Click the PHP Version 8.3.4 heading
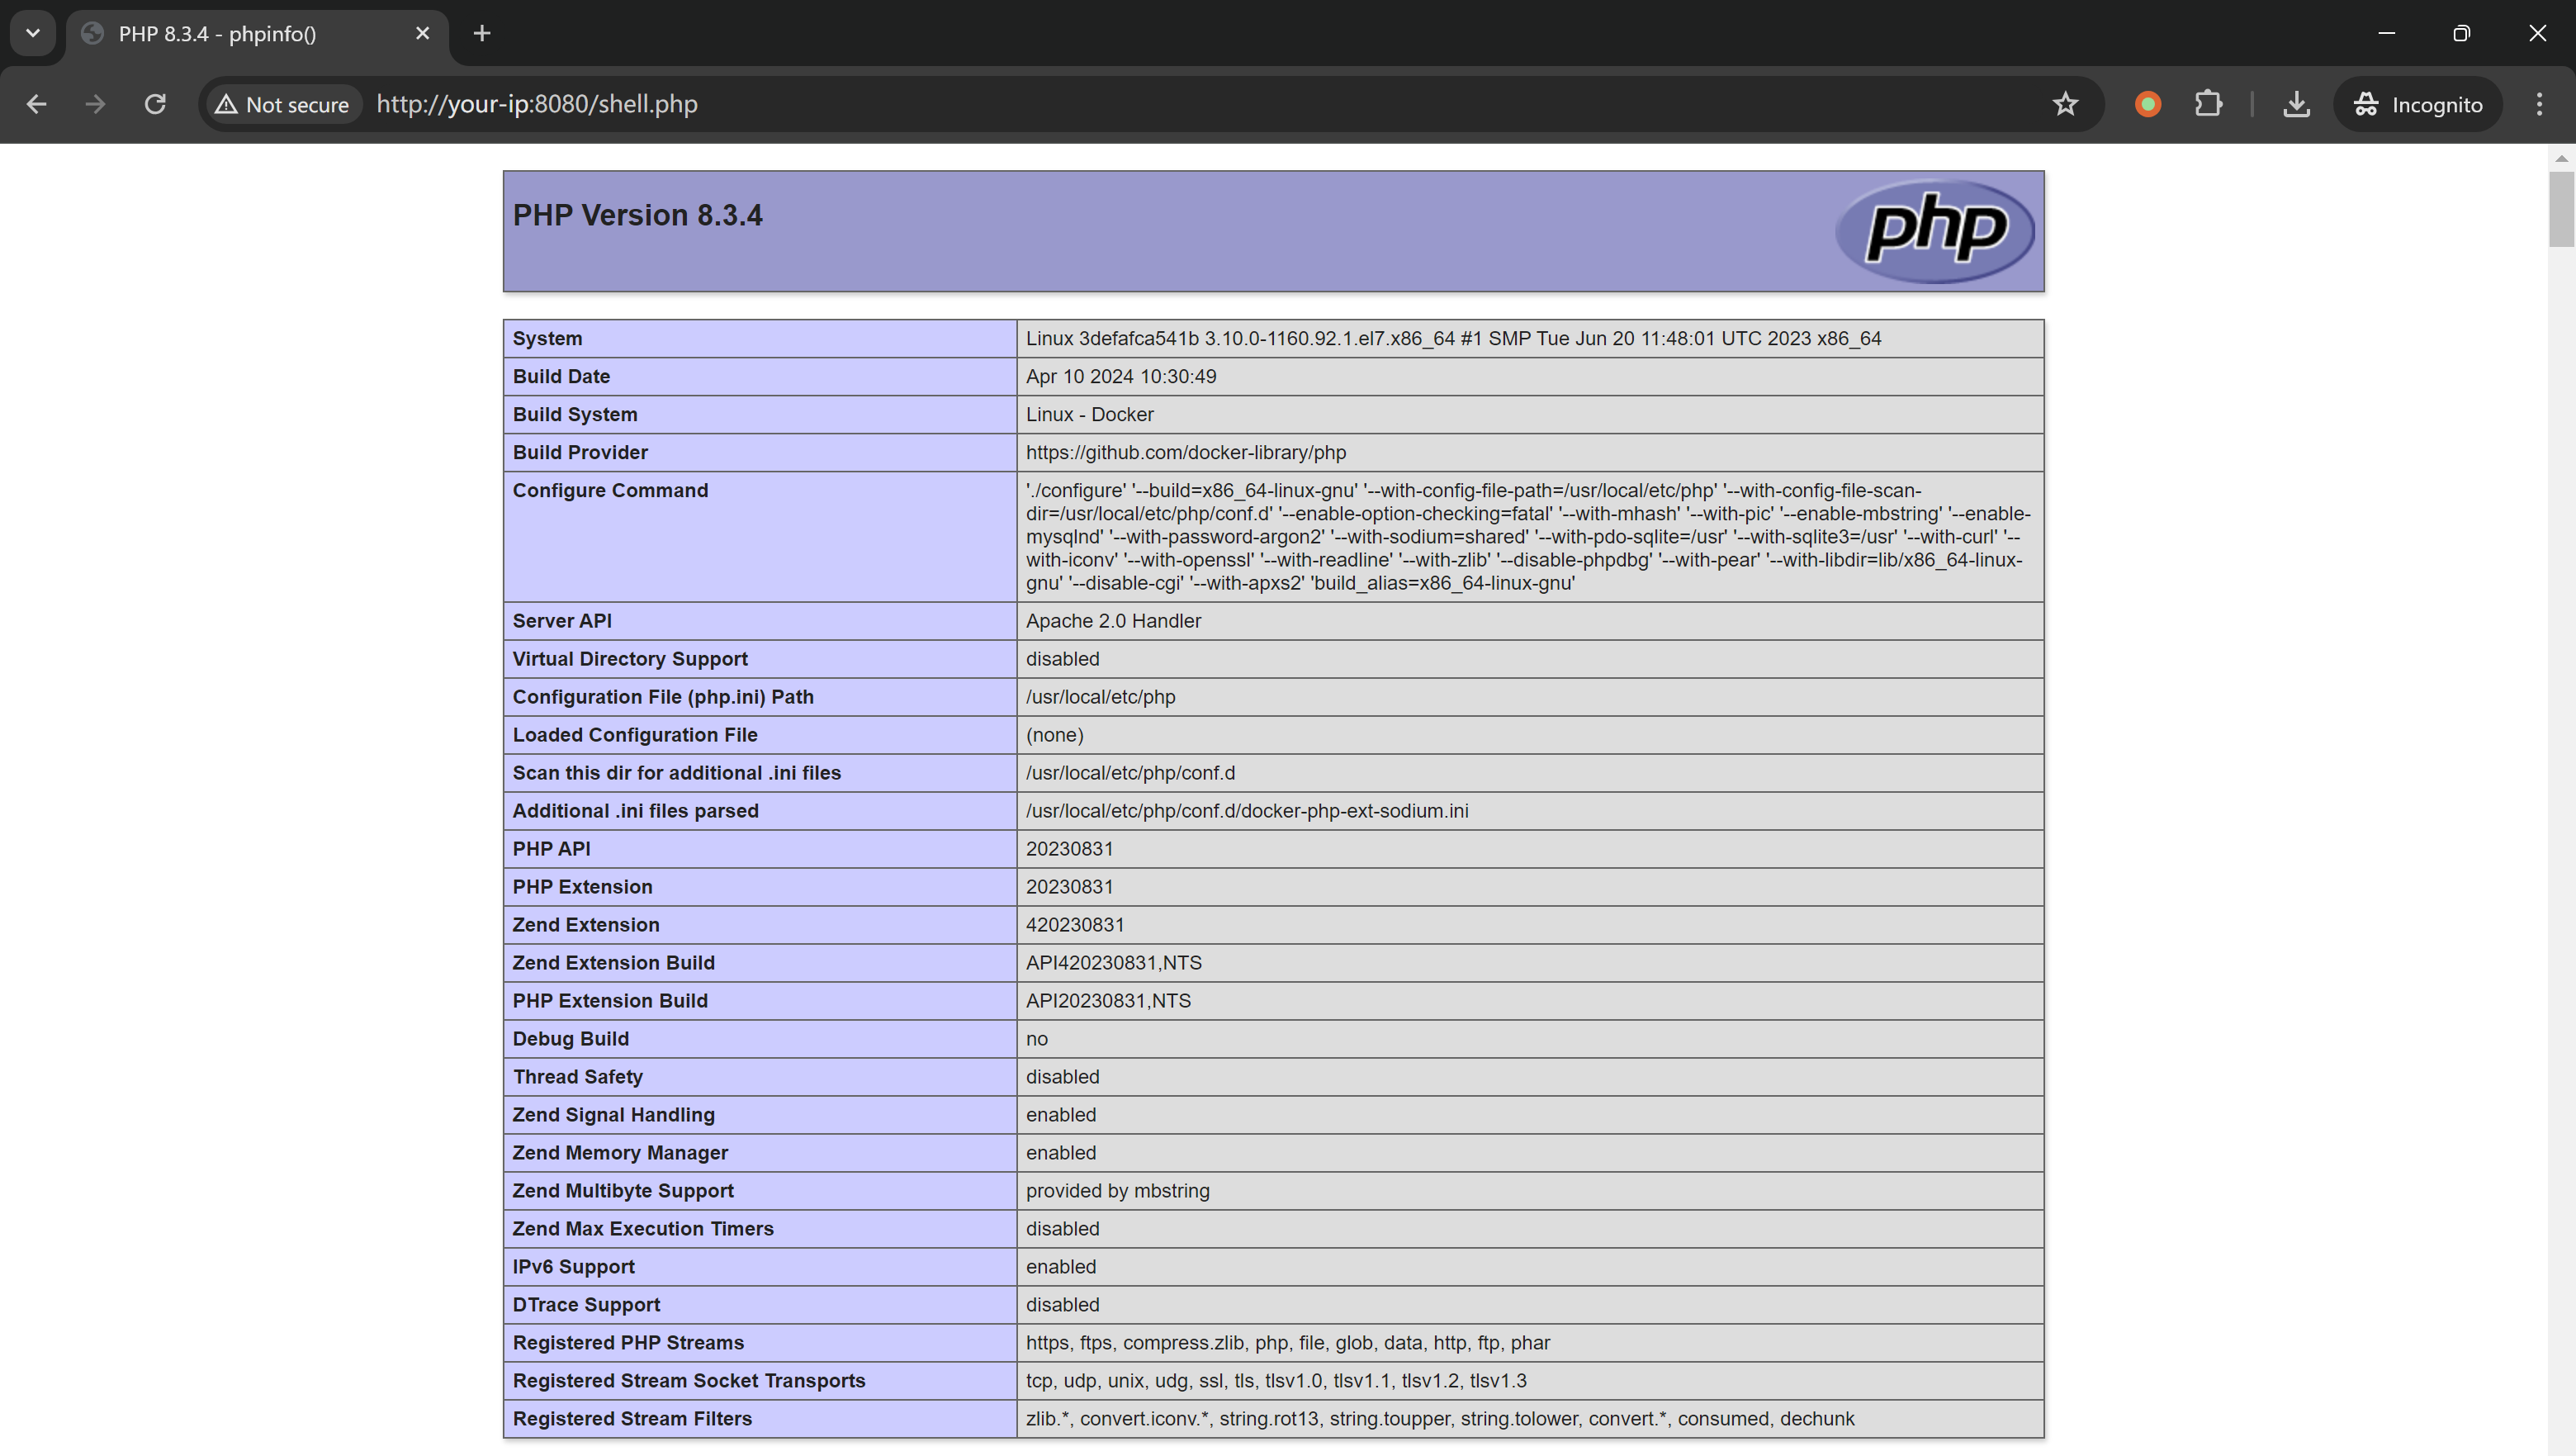 click(637, 216)
